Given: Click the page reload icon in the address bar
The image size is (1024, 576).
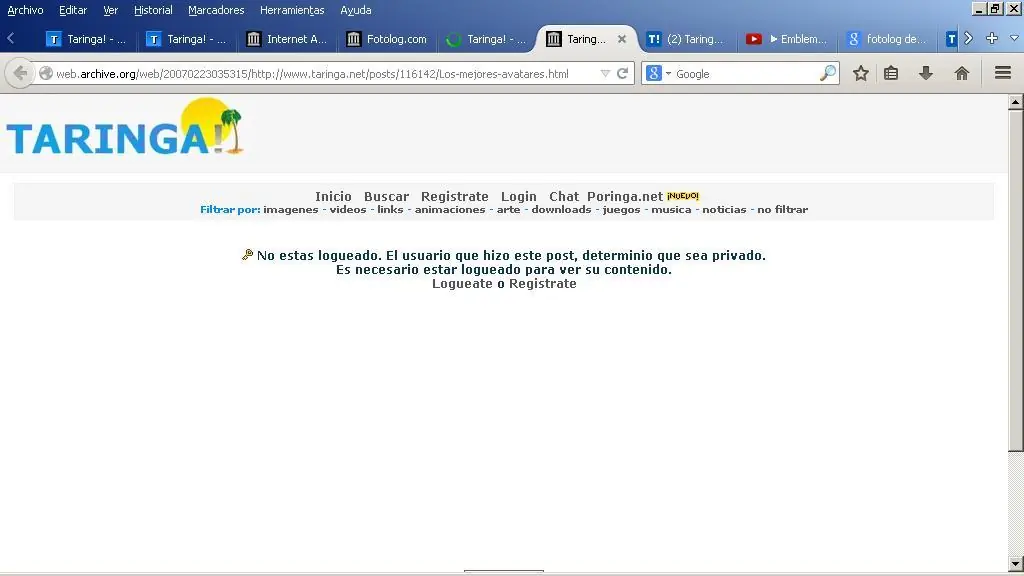Looking at the screenshot, I should pos(622,73).
